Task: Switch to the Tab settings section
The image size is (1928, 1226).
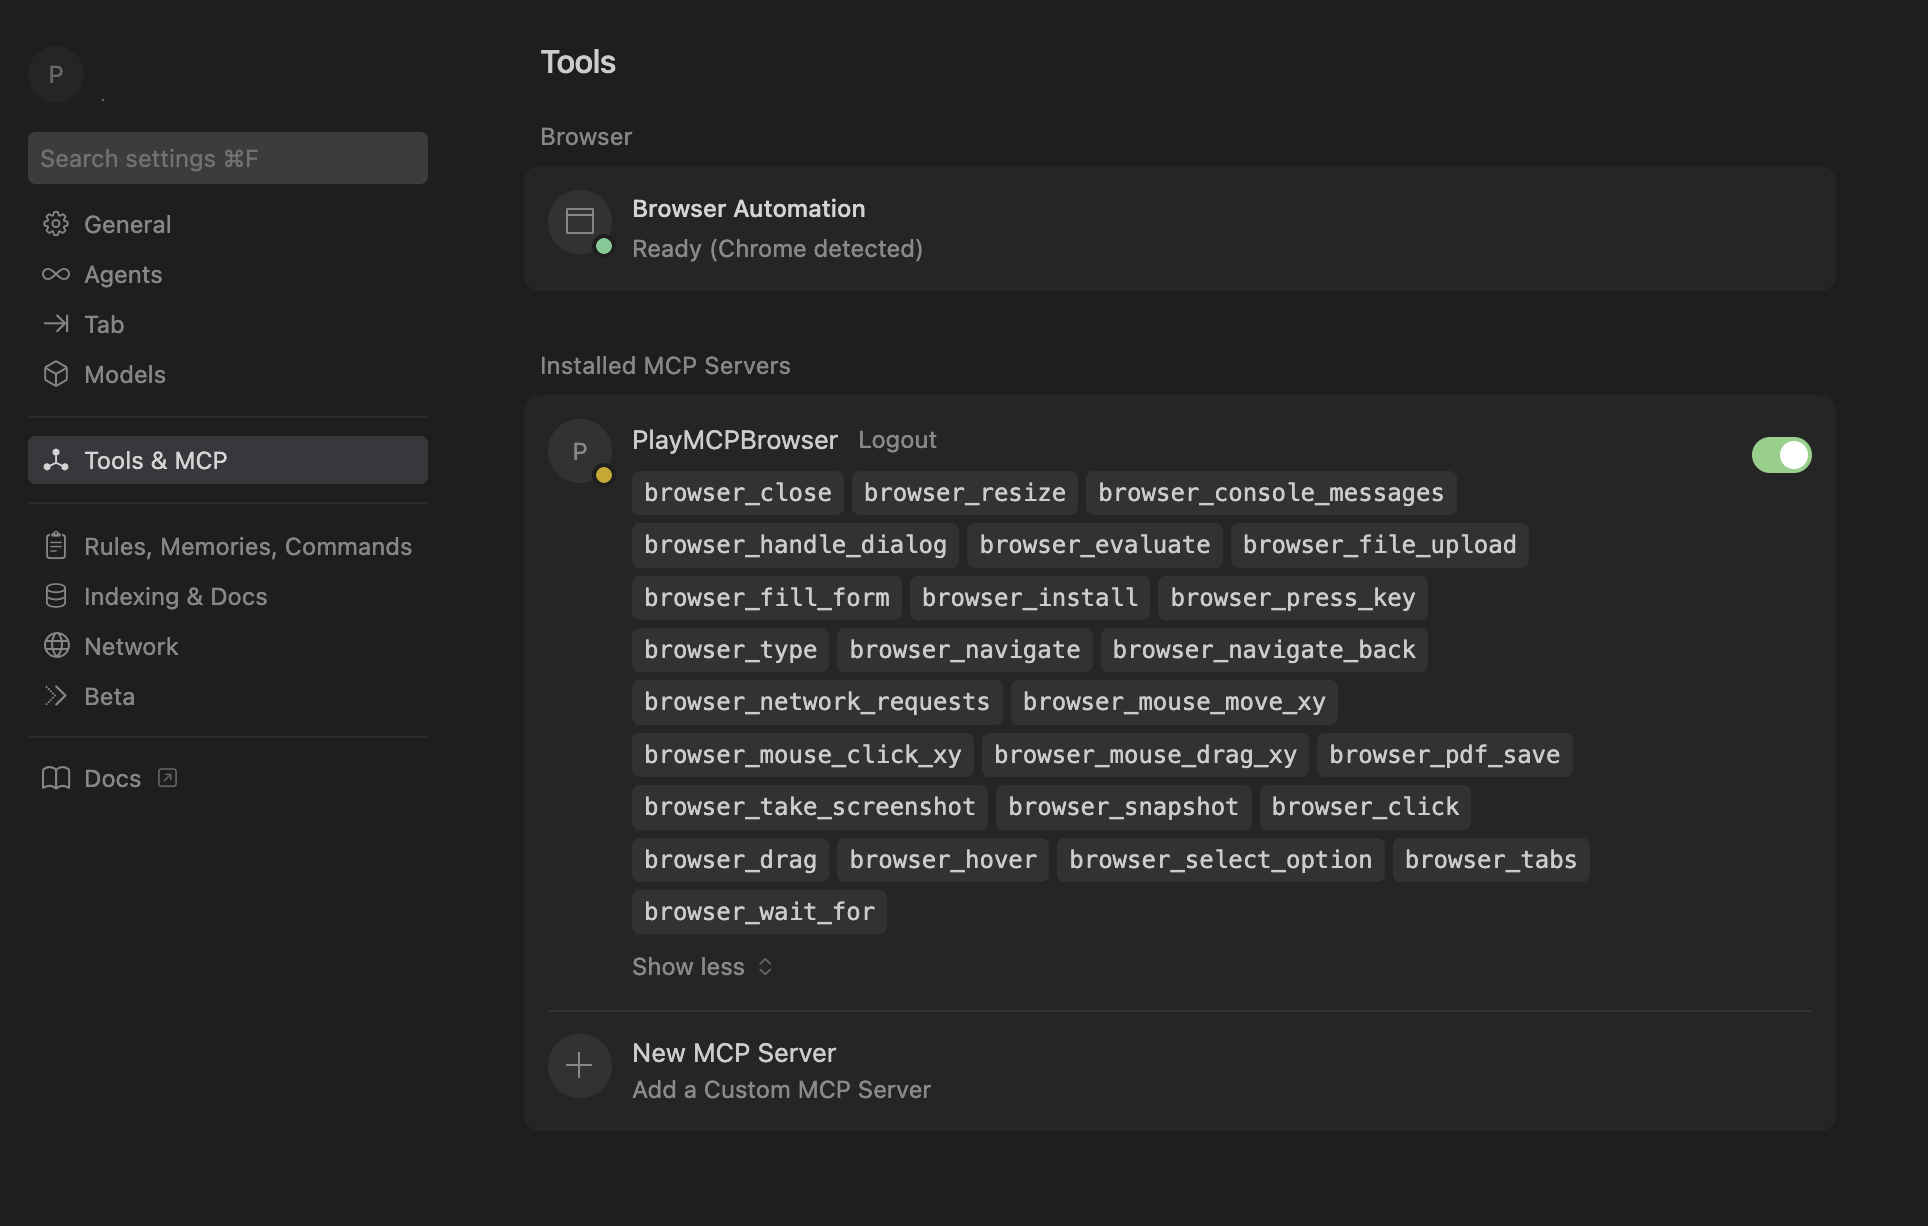Action: tap(103, 324)
